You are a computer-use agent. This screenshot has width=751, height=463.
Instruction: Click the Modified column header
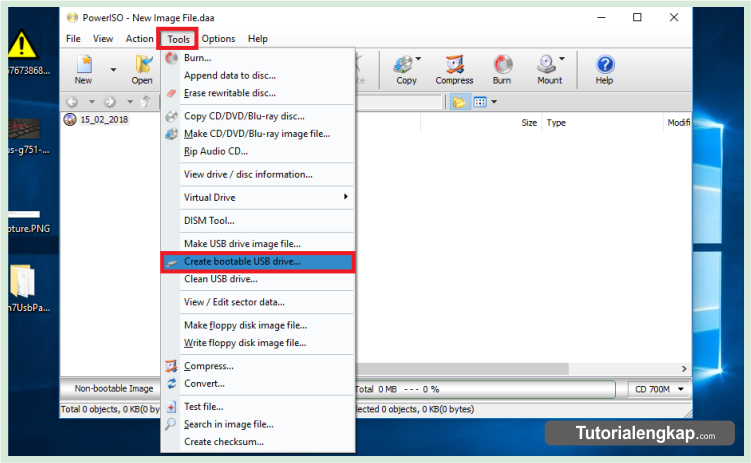click(x=678, y=123)
